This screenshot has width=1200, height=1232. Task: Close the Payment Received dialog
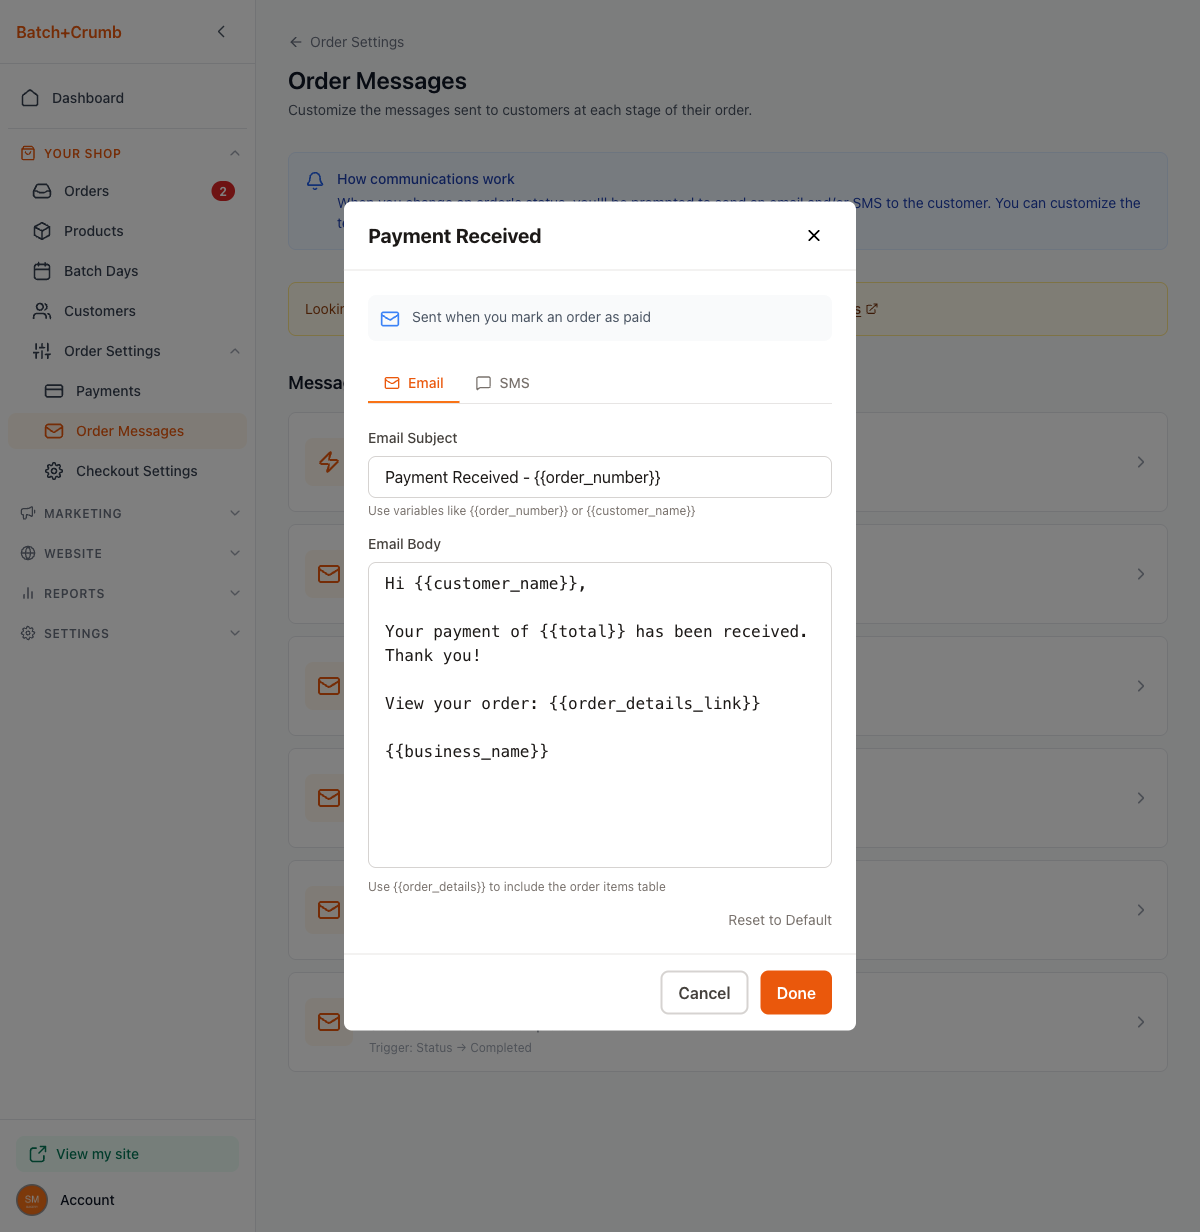[814, 236]
